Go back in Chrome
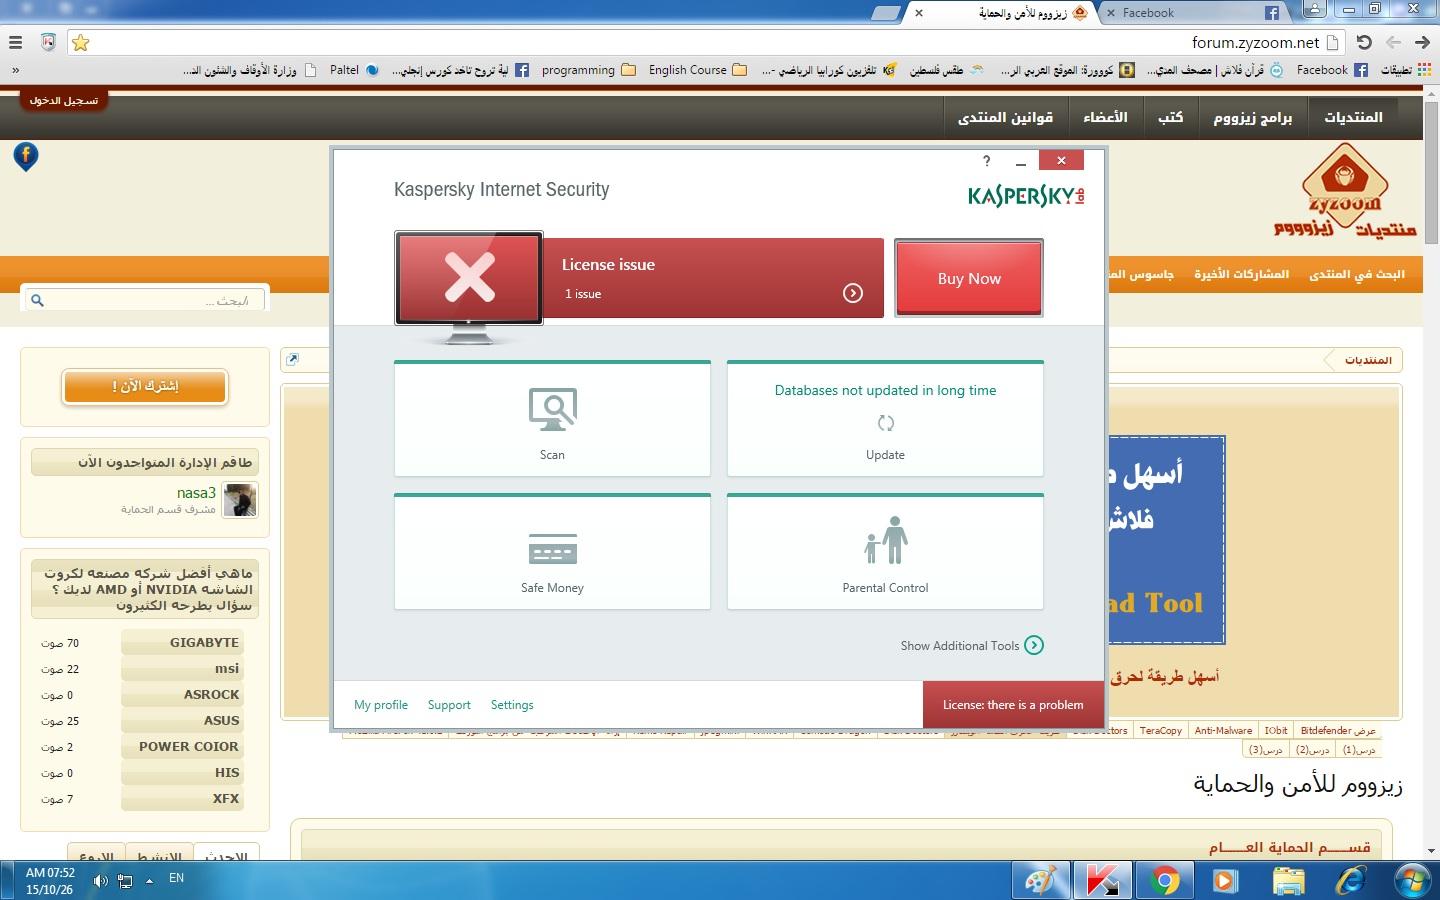 1424,42
